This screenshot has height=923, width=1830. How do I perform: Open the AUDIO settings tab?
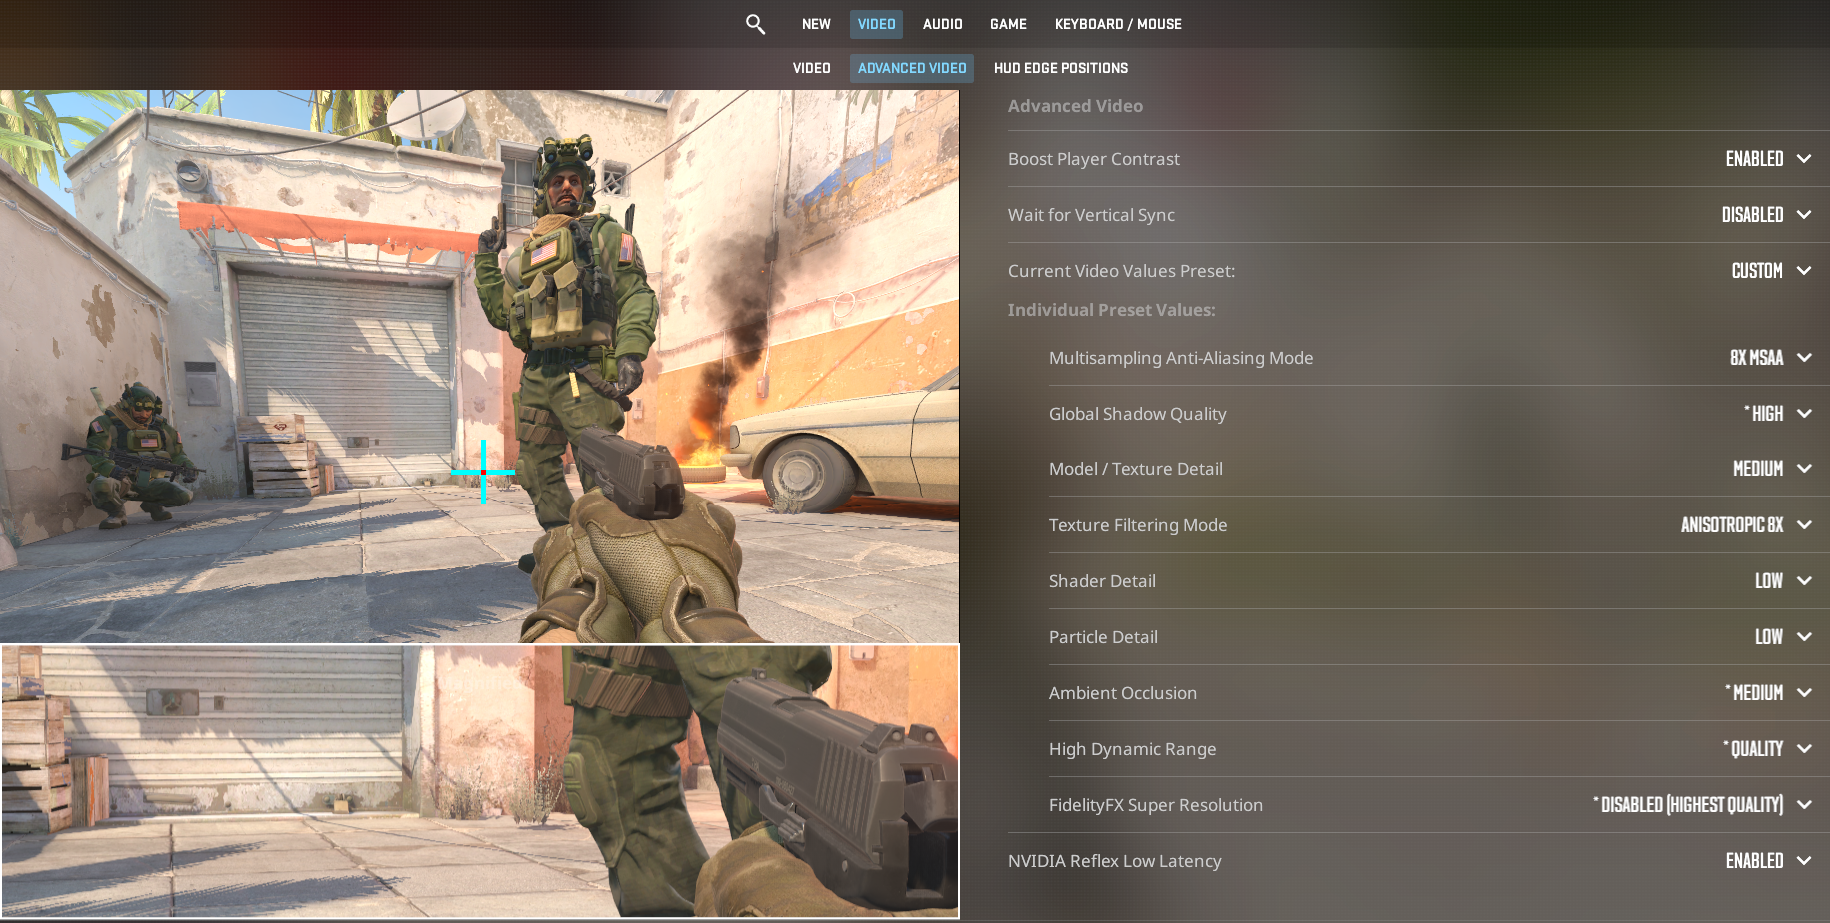942,24
